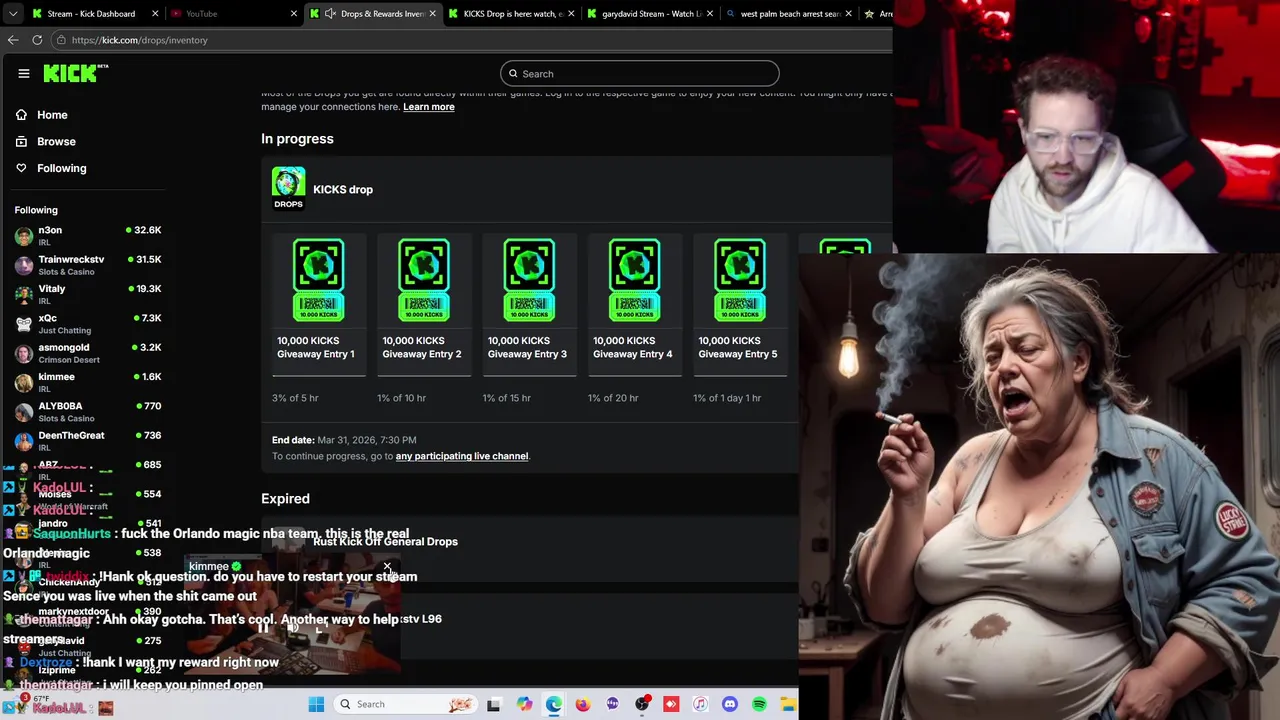Switch to the Stream - Kick Dashboard tab
This screenshot has height=720, width=1280.
pyautogui.click(x=90, y=14)
